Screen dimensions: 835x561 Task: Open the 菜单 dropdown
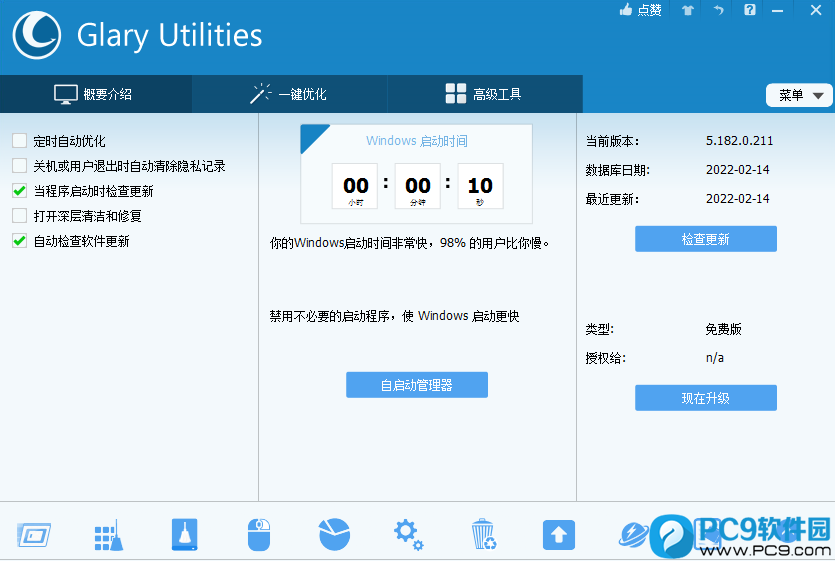(799, 95)
